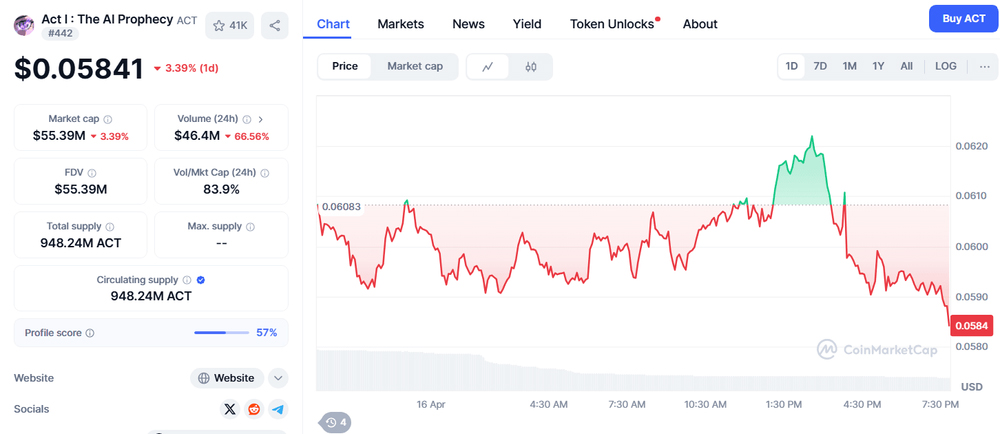Click the Market cap info icon
The image size is (1000, 434).
[108, 119]
